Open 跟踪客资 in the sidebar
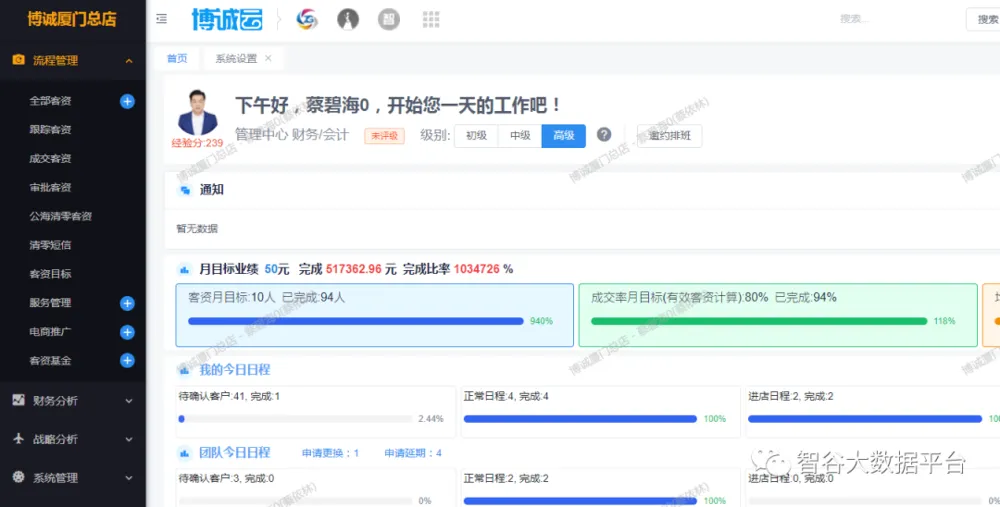Viewport: 1000px width, 507px height. (50, 130)
